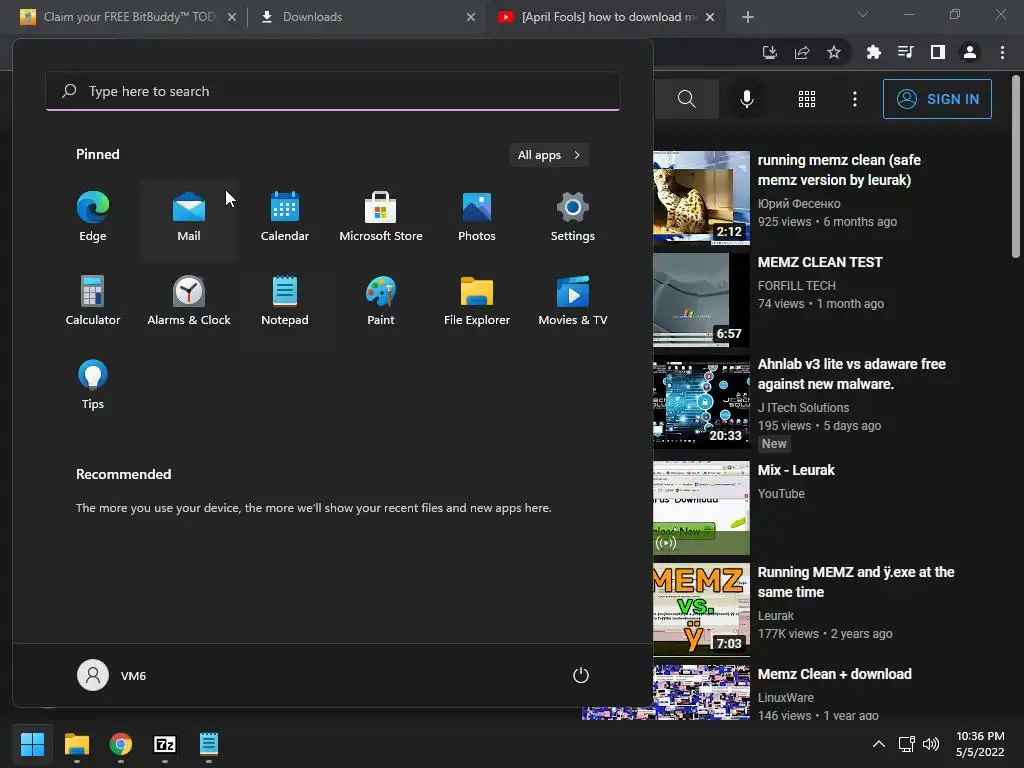Open Alarms & Clock app

(x=189, y=302)
